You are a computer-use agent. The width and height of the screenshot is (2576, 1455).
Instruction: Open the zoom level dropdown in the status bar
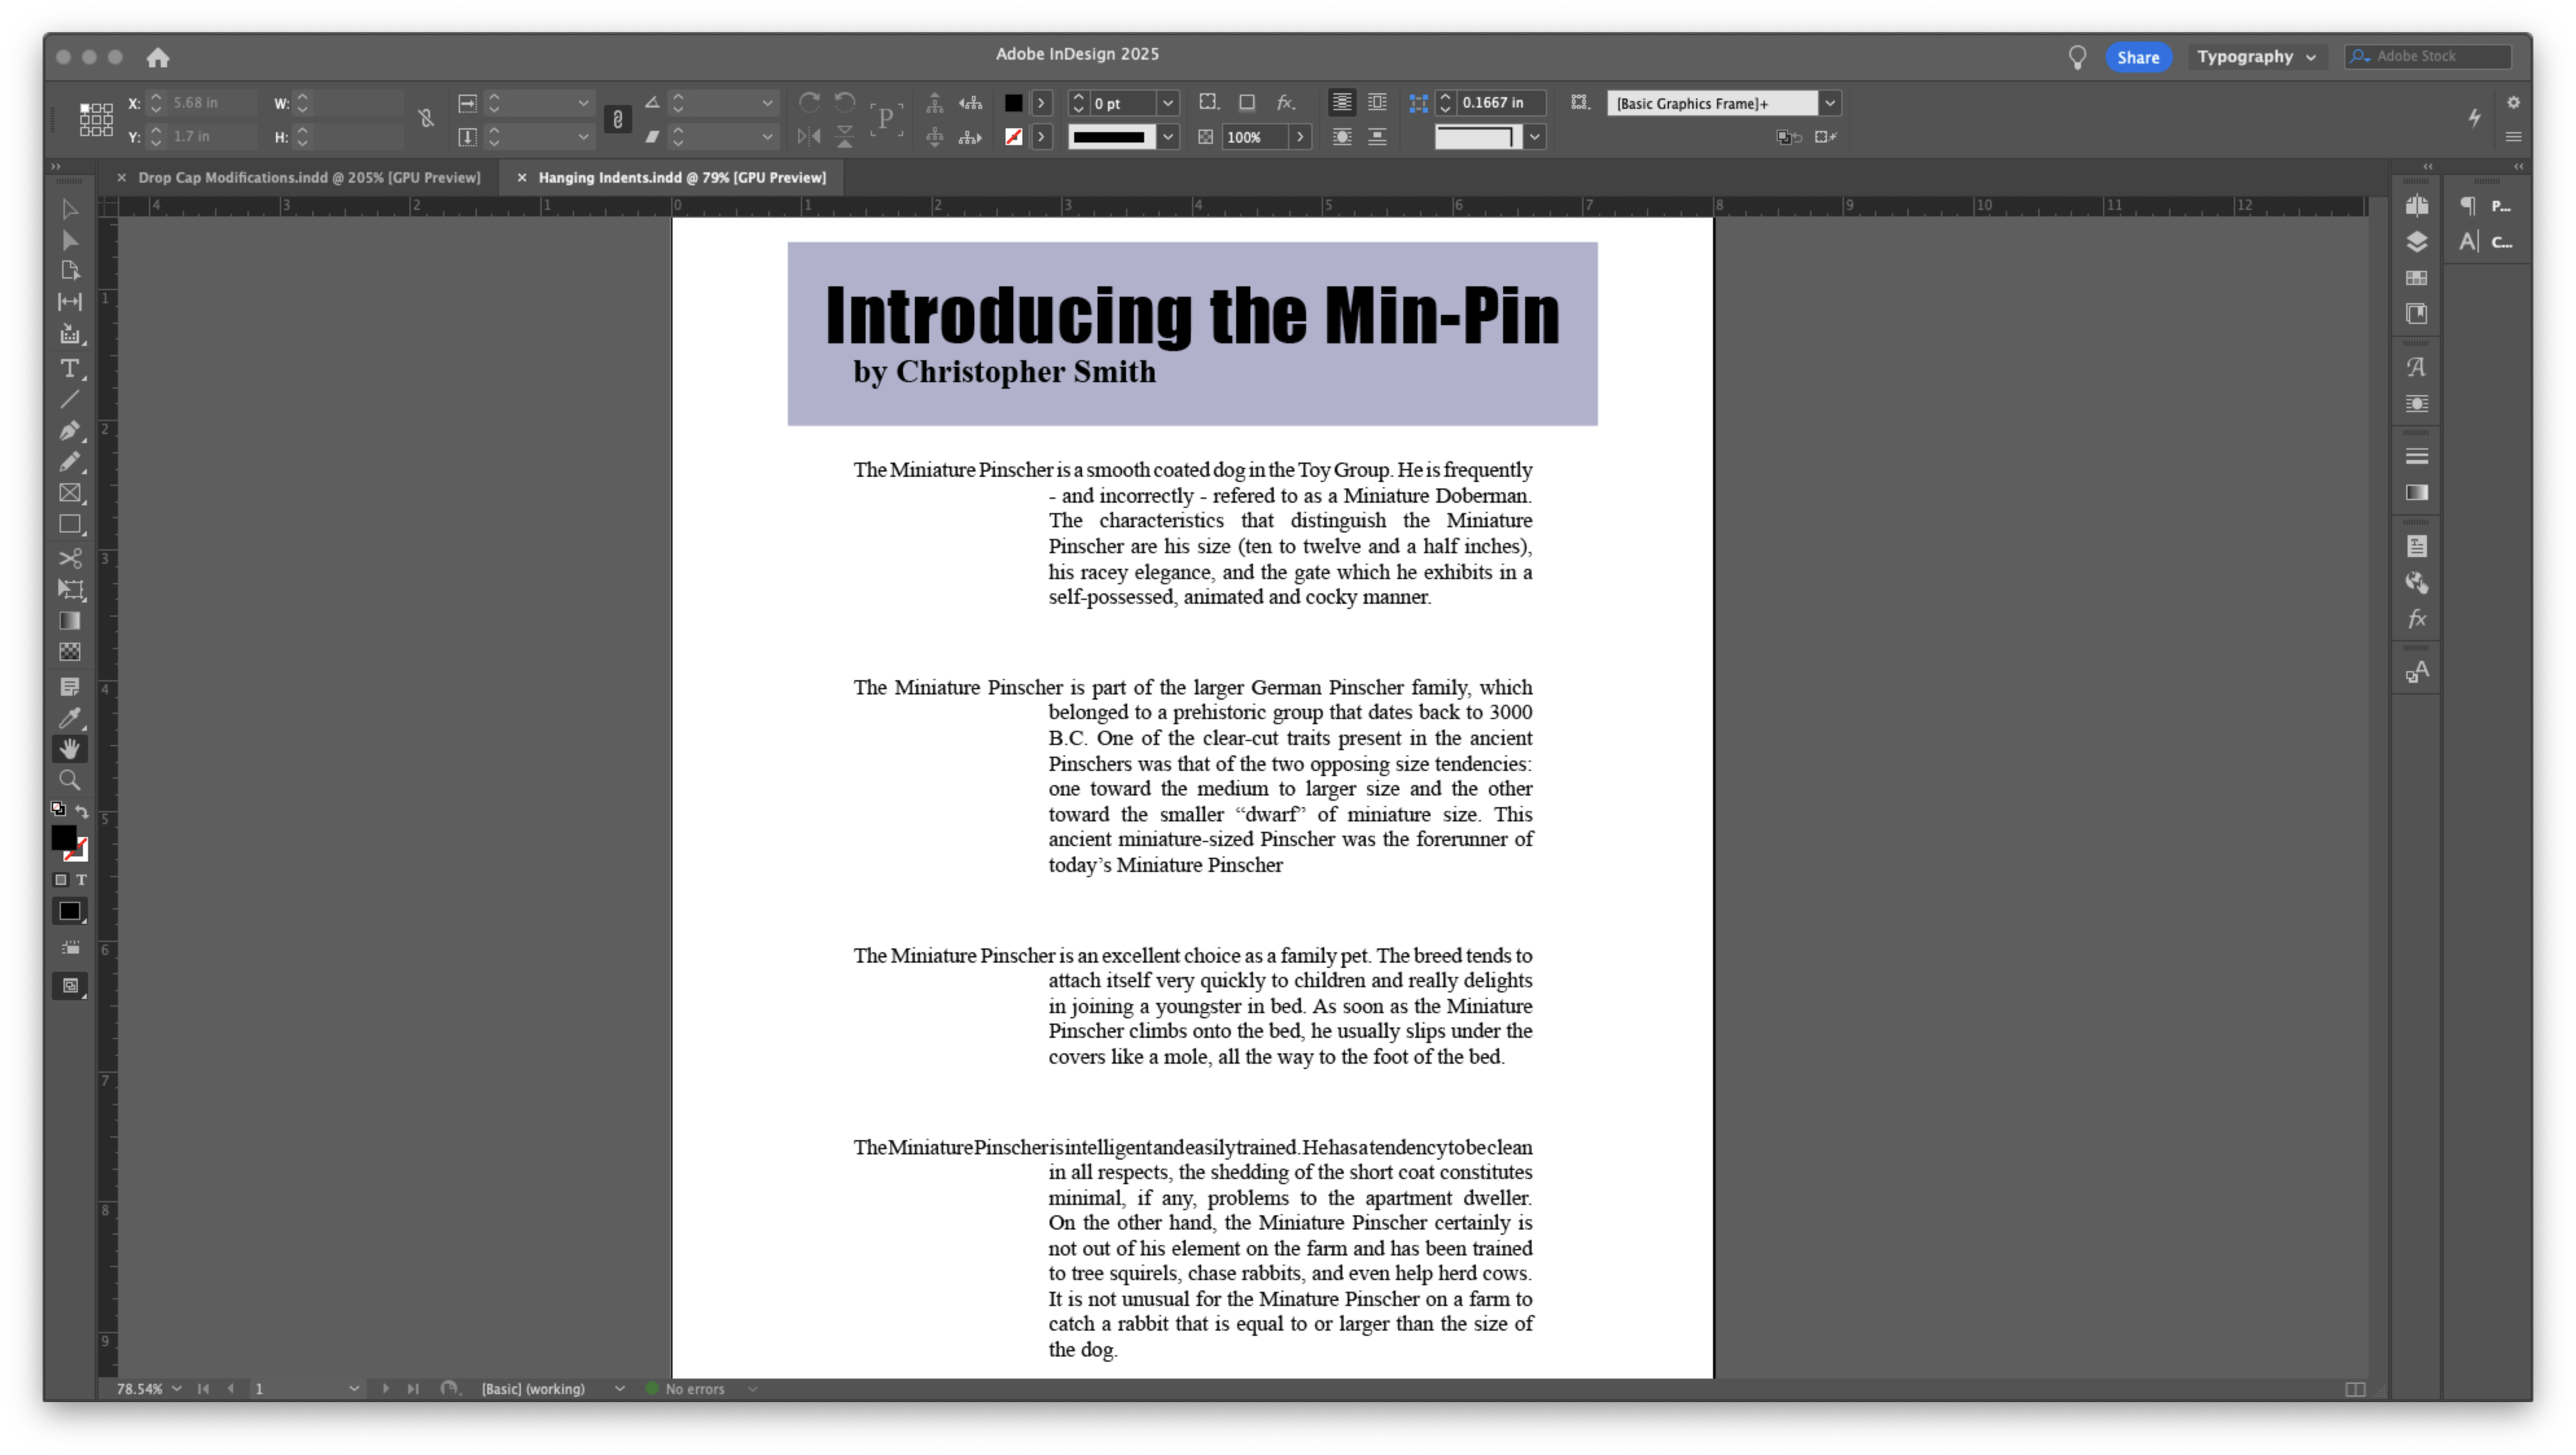[x=177, y=1389]
